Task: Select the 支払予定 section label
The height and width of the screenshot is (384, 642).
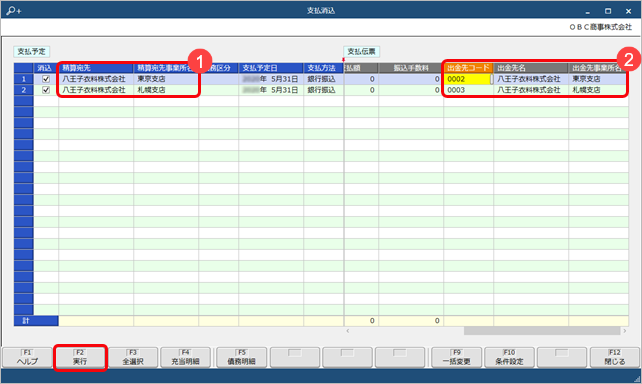Action: [x=32, y=52]
